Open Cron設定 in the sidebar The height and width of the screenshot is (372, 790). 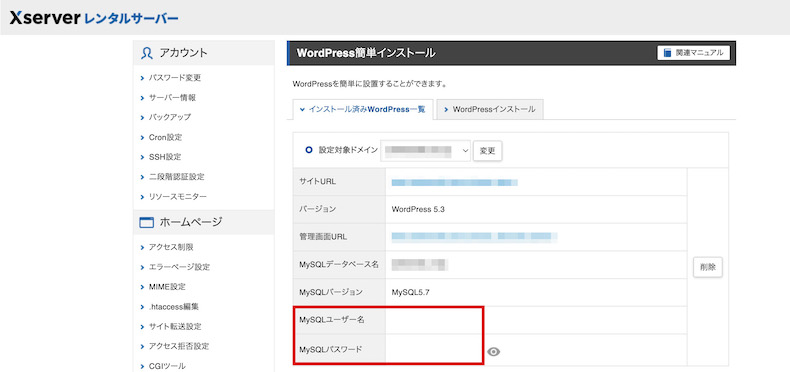165,137
